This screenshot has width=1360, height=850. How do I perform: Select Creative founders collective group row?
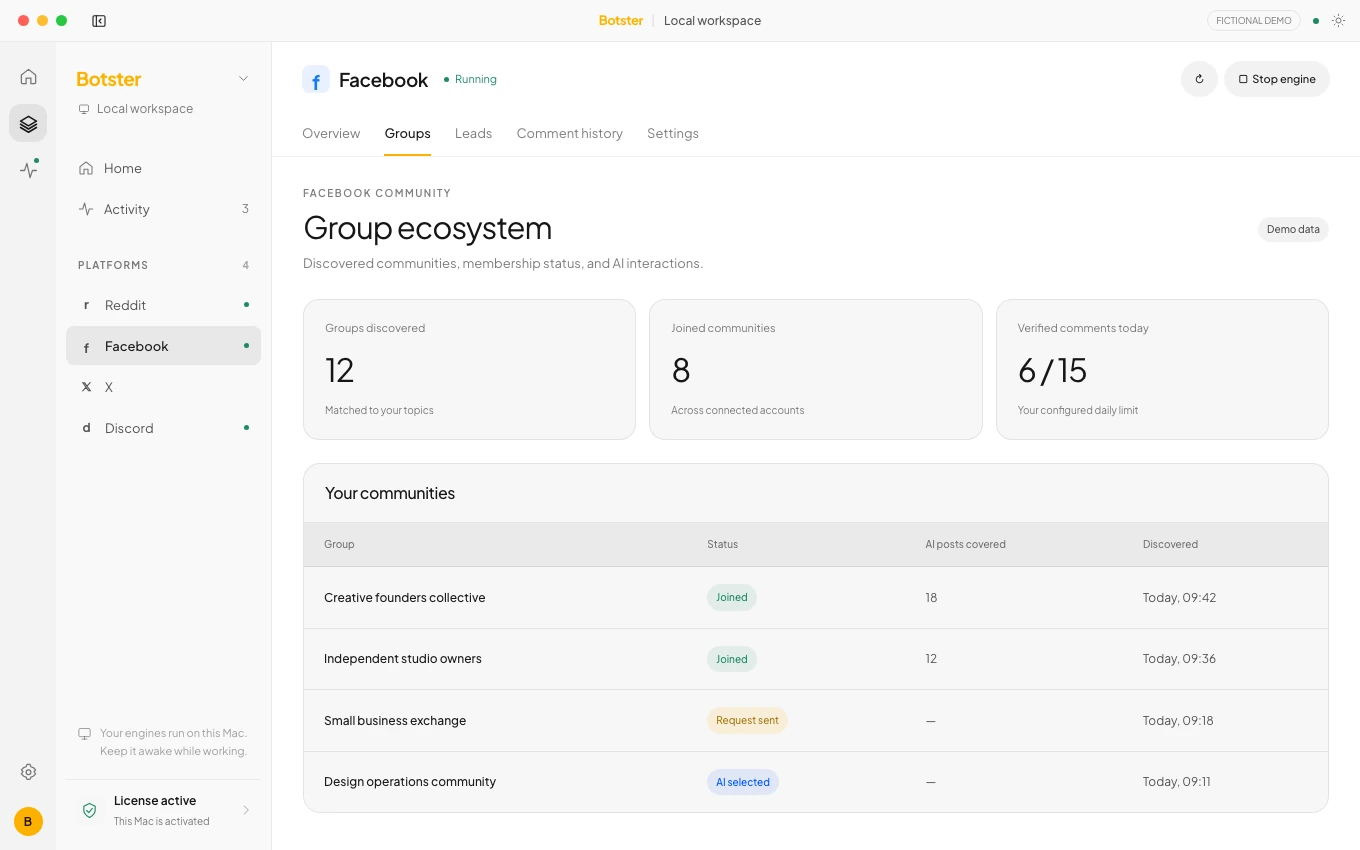[x=816, y=598]
